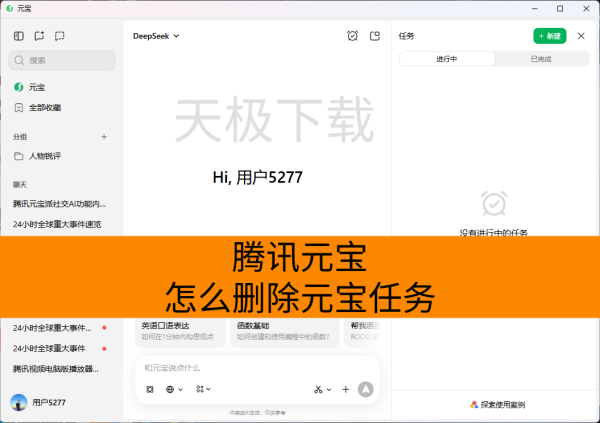
Task: Click the plus attachment icon in input box
Action: (x=346, y=389)
